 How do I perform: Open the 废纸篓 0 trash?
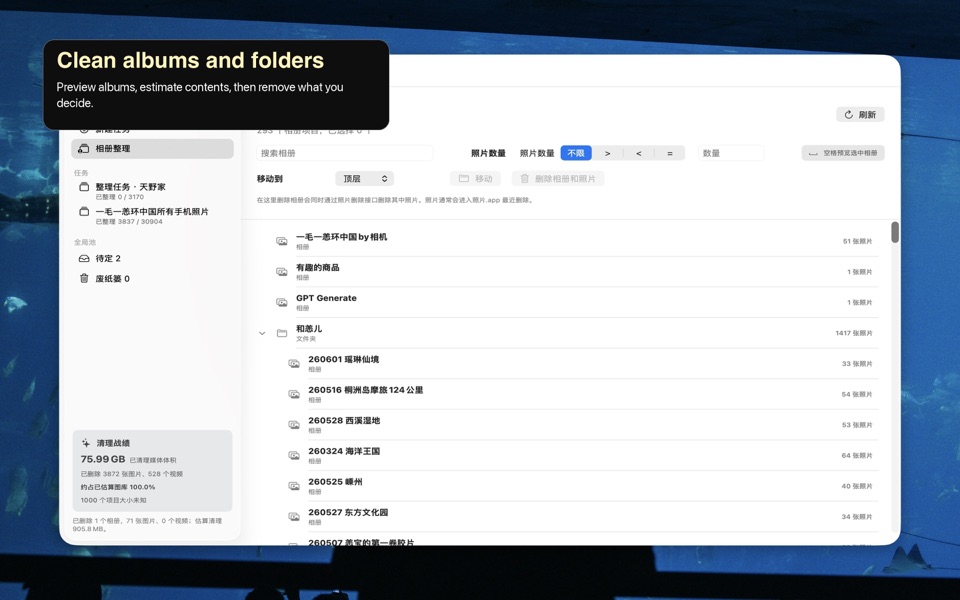click(x=152, y=279)
